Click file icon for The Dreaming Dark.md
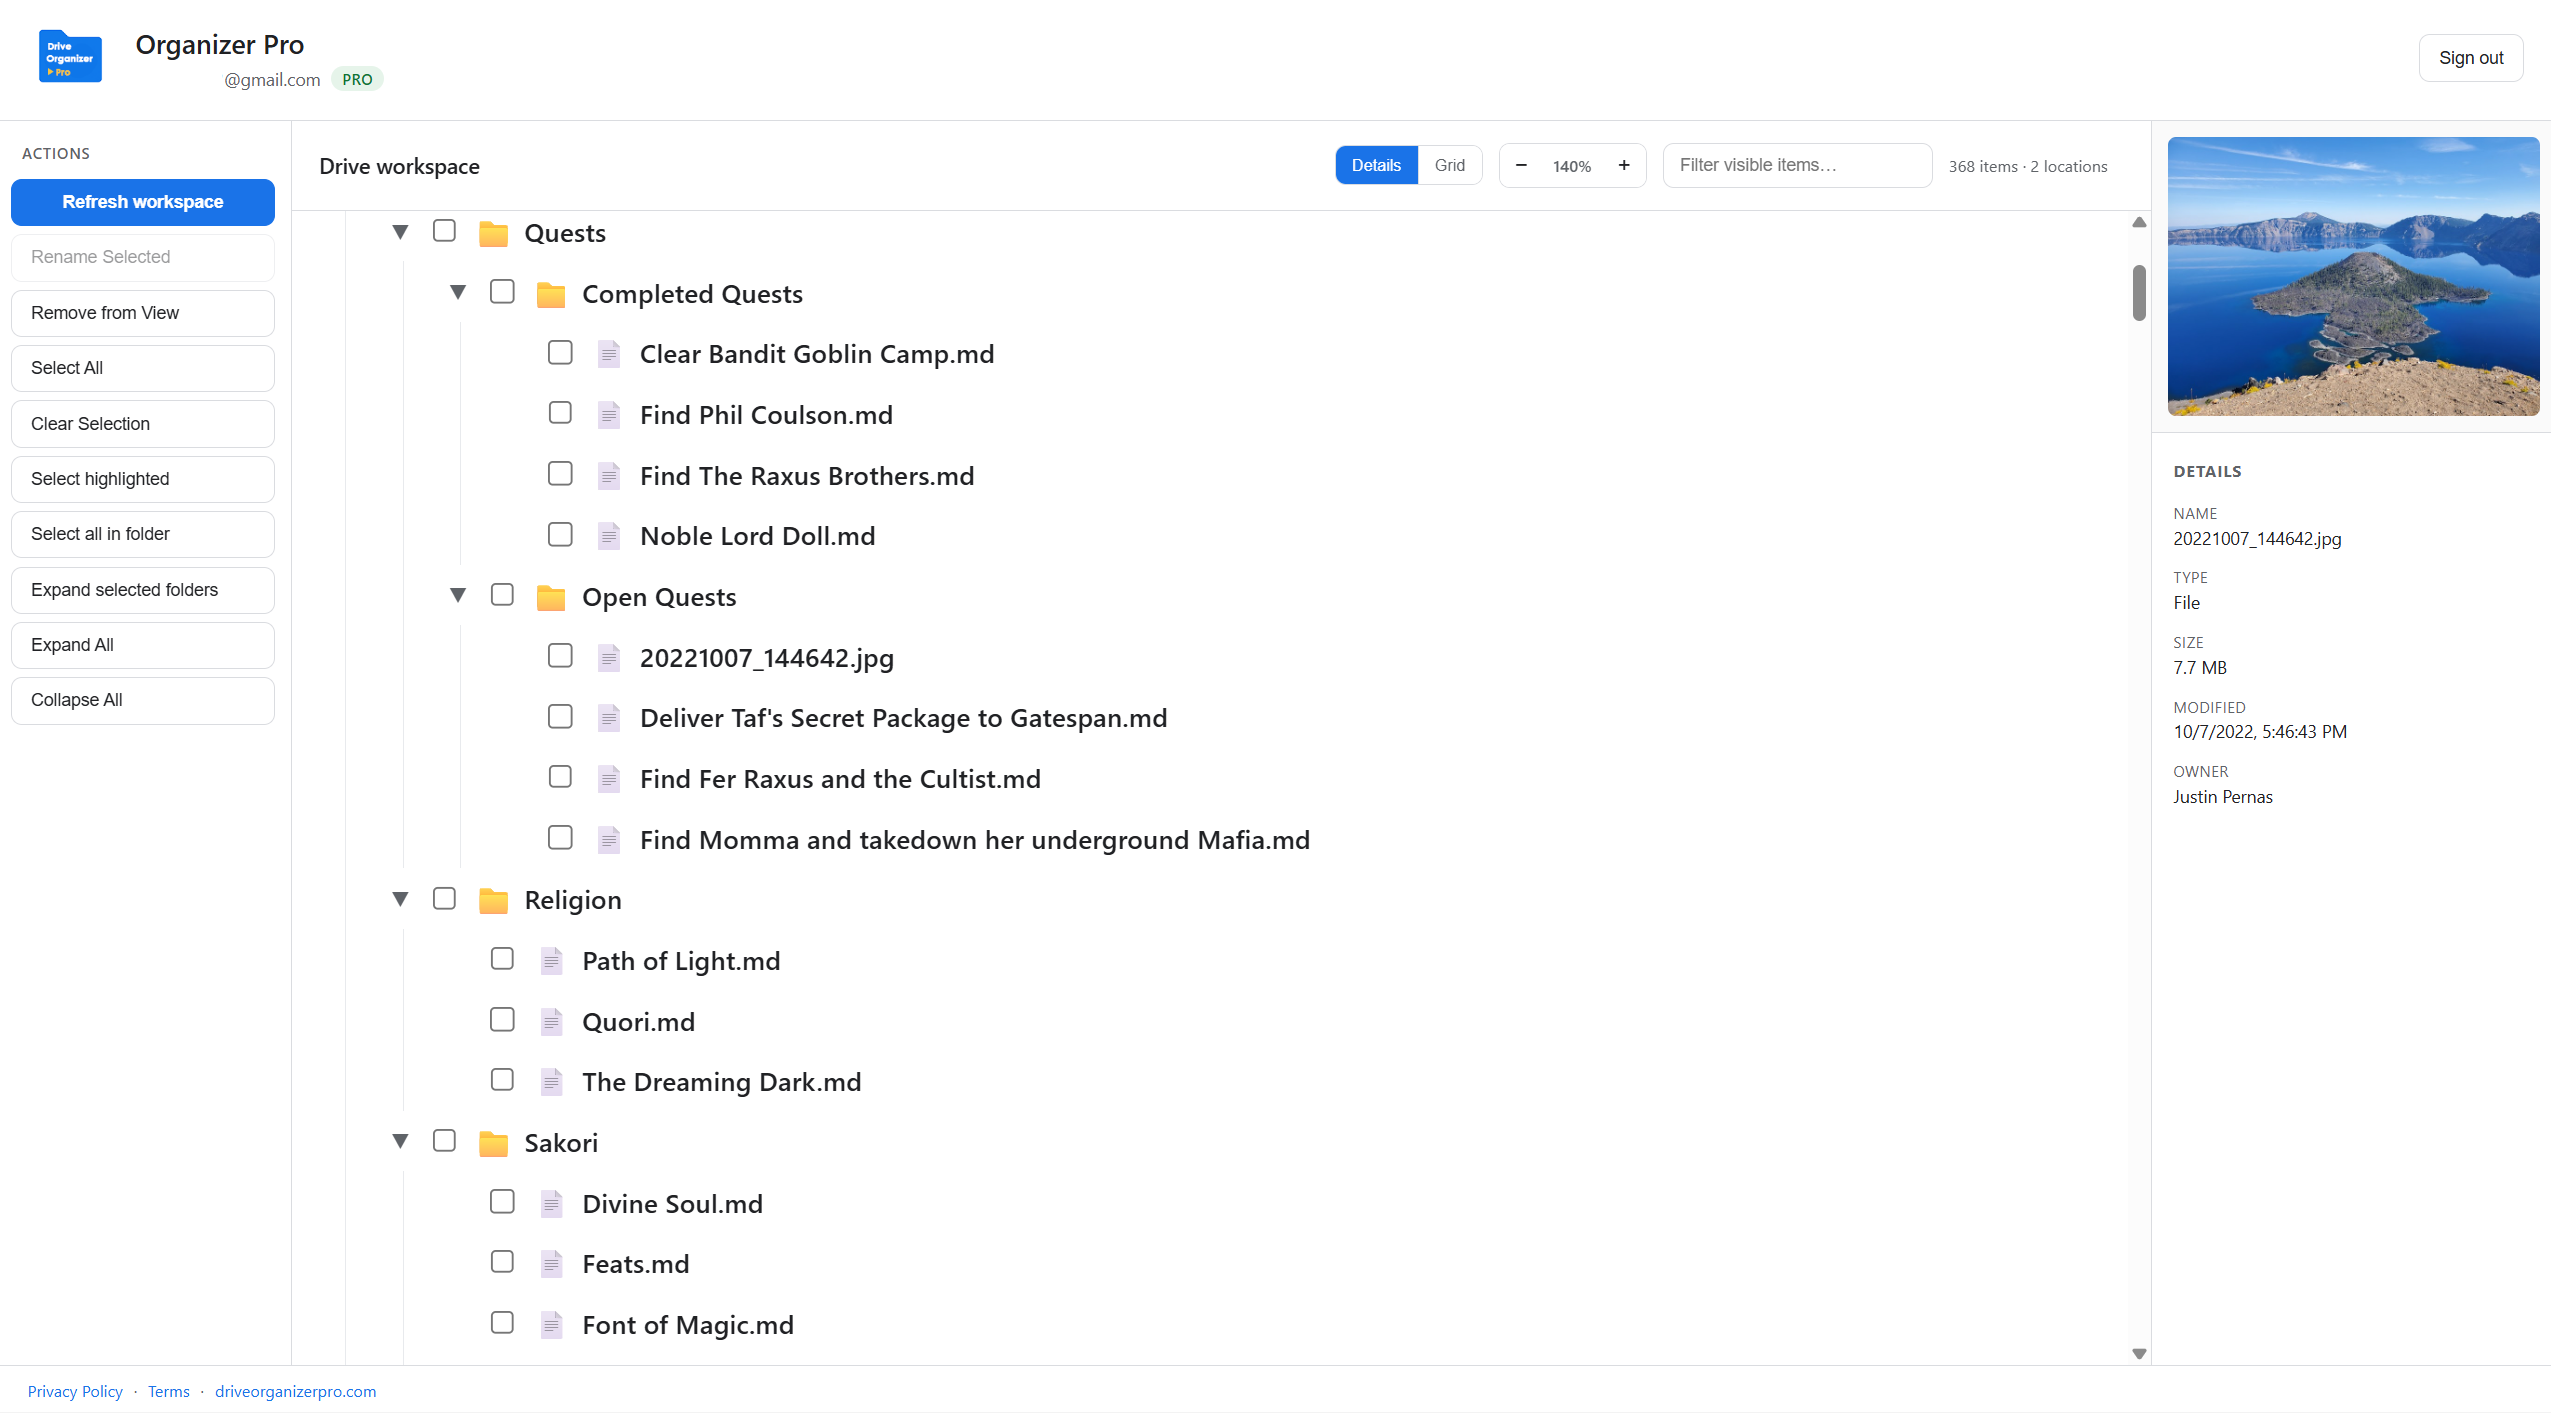The width and height of the screenshot is (2551, 1413). coord(551,1082)
